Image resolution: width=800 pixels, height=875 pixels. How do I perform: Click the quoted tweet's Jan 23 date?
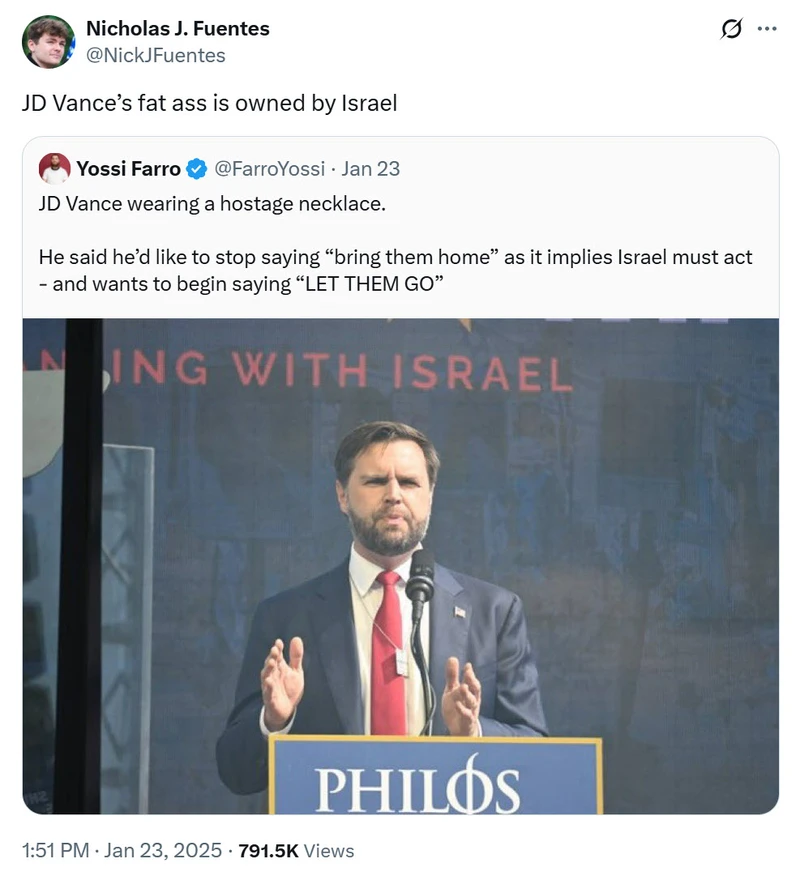(370, 169)
